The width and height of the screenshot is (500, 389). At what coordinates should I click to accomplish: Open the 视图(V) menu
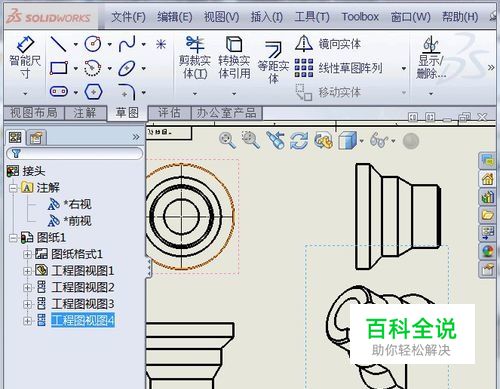(x=222, y=17)
